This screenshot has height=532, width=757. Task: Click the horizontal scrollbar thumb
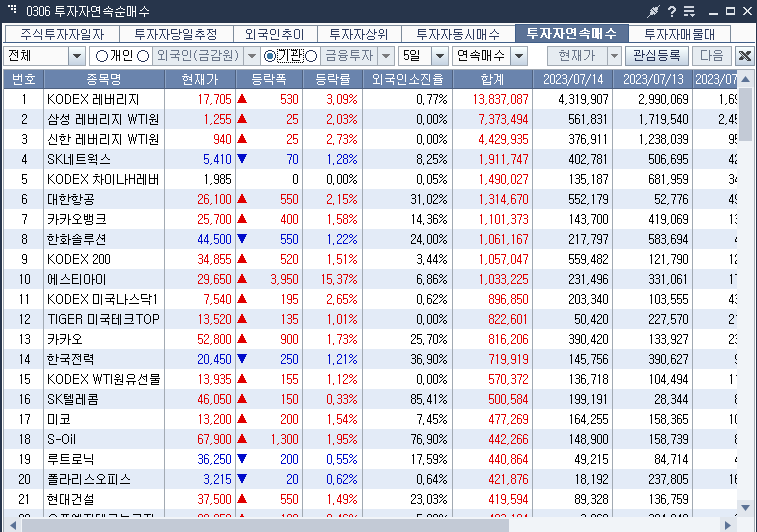[x=265, y=525]
